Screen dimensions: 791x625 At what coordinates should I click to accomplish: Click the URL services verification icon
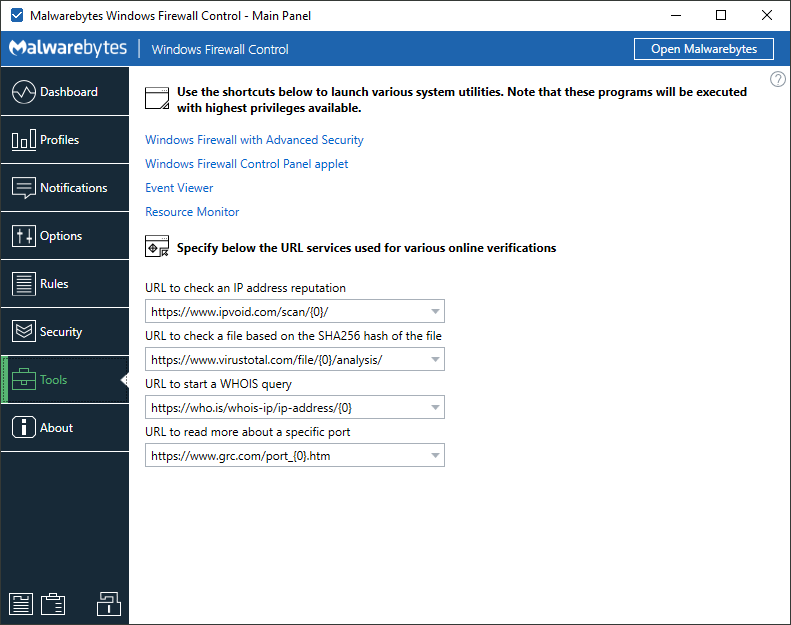[x=157, y=246]
